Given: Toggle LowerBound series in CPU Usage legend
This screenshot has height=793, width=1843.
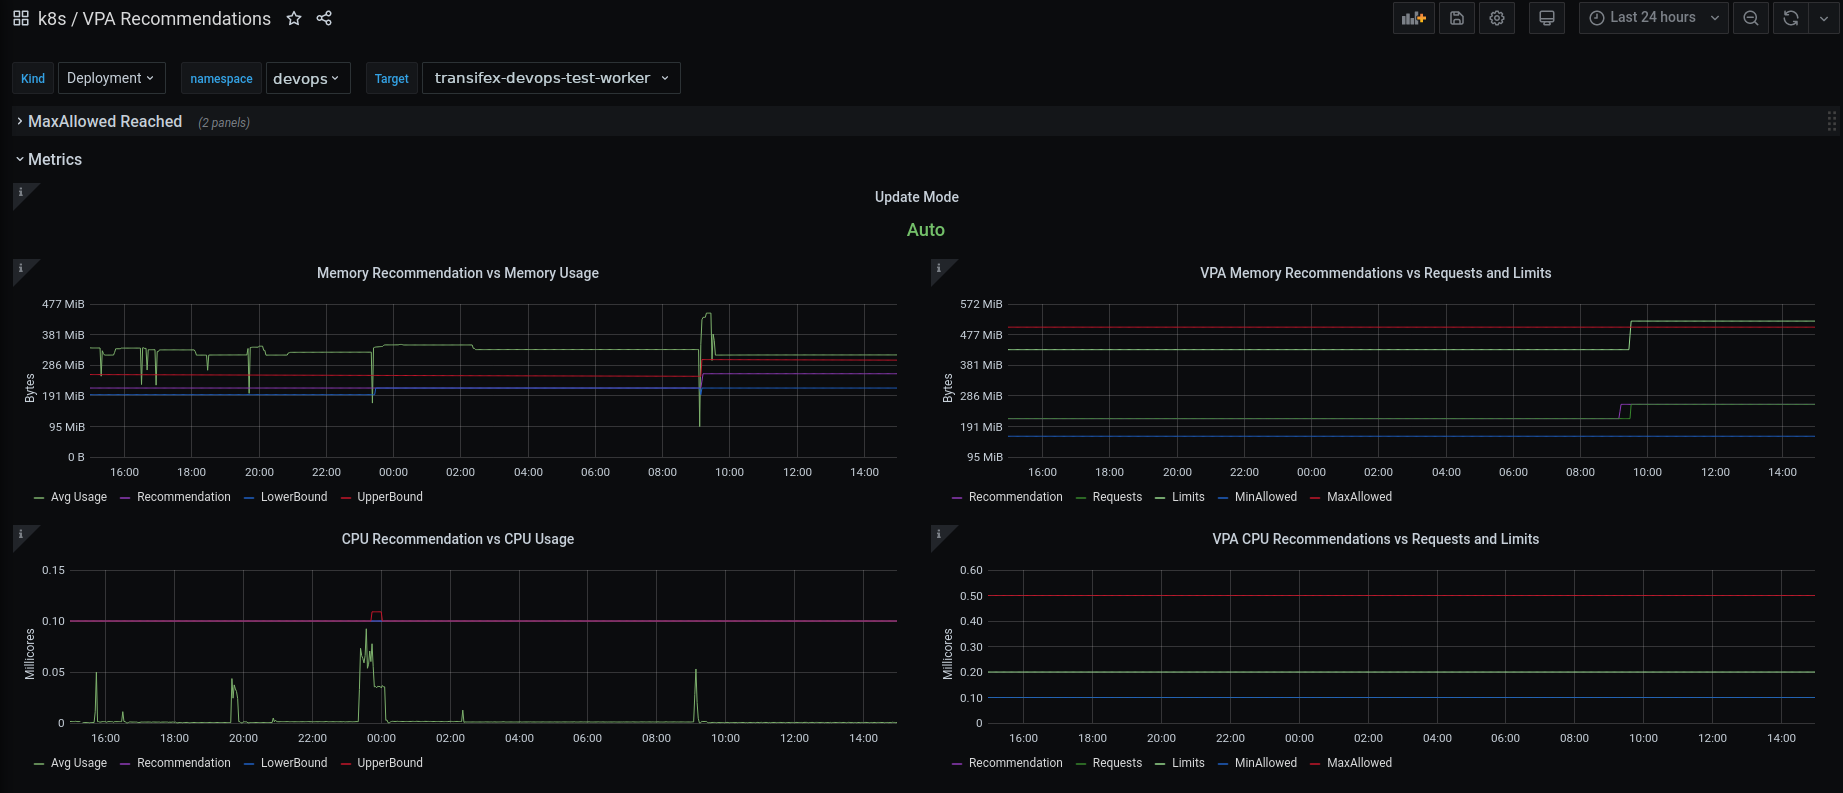Looking at the screenshot, I should [x=293, y=763].
